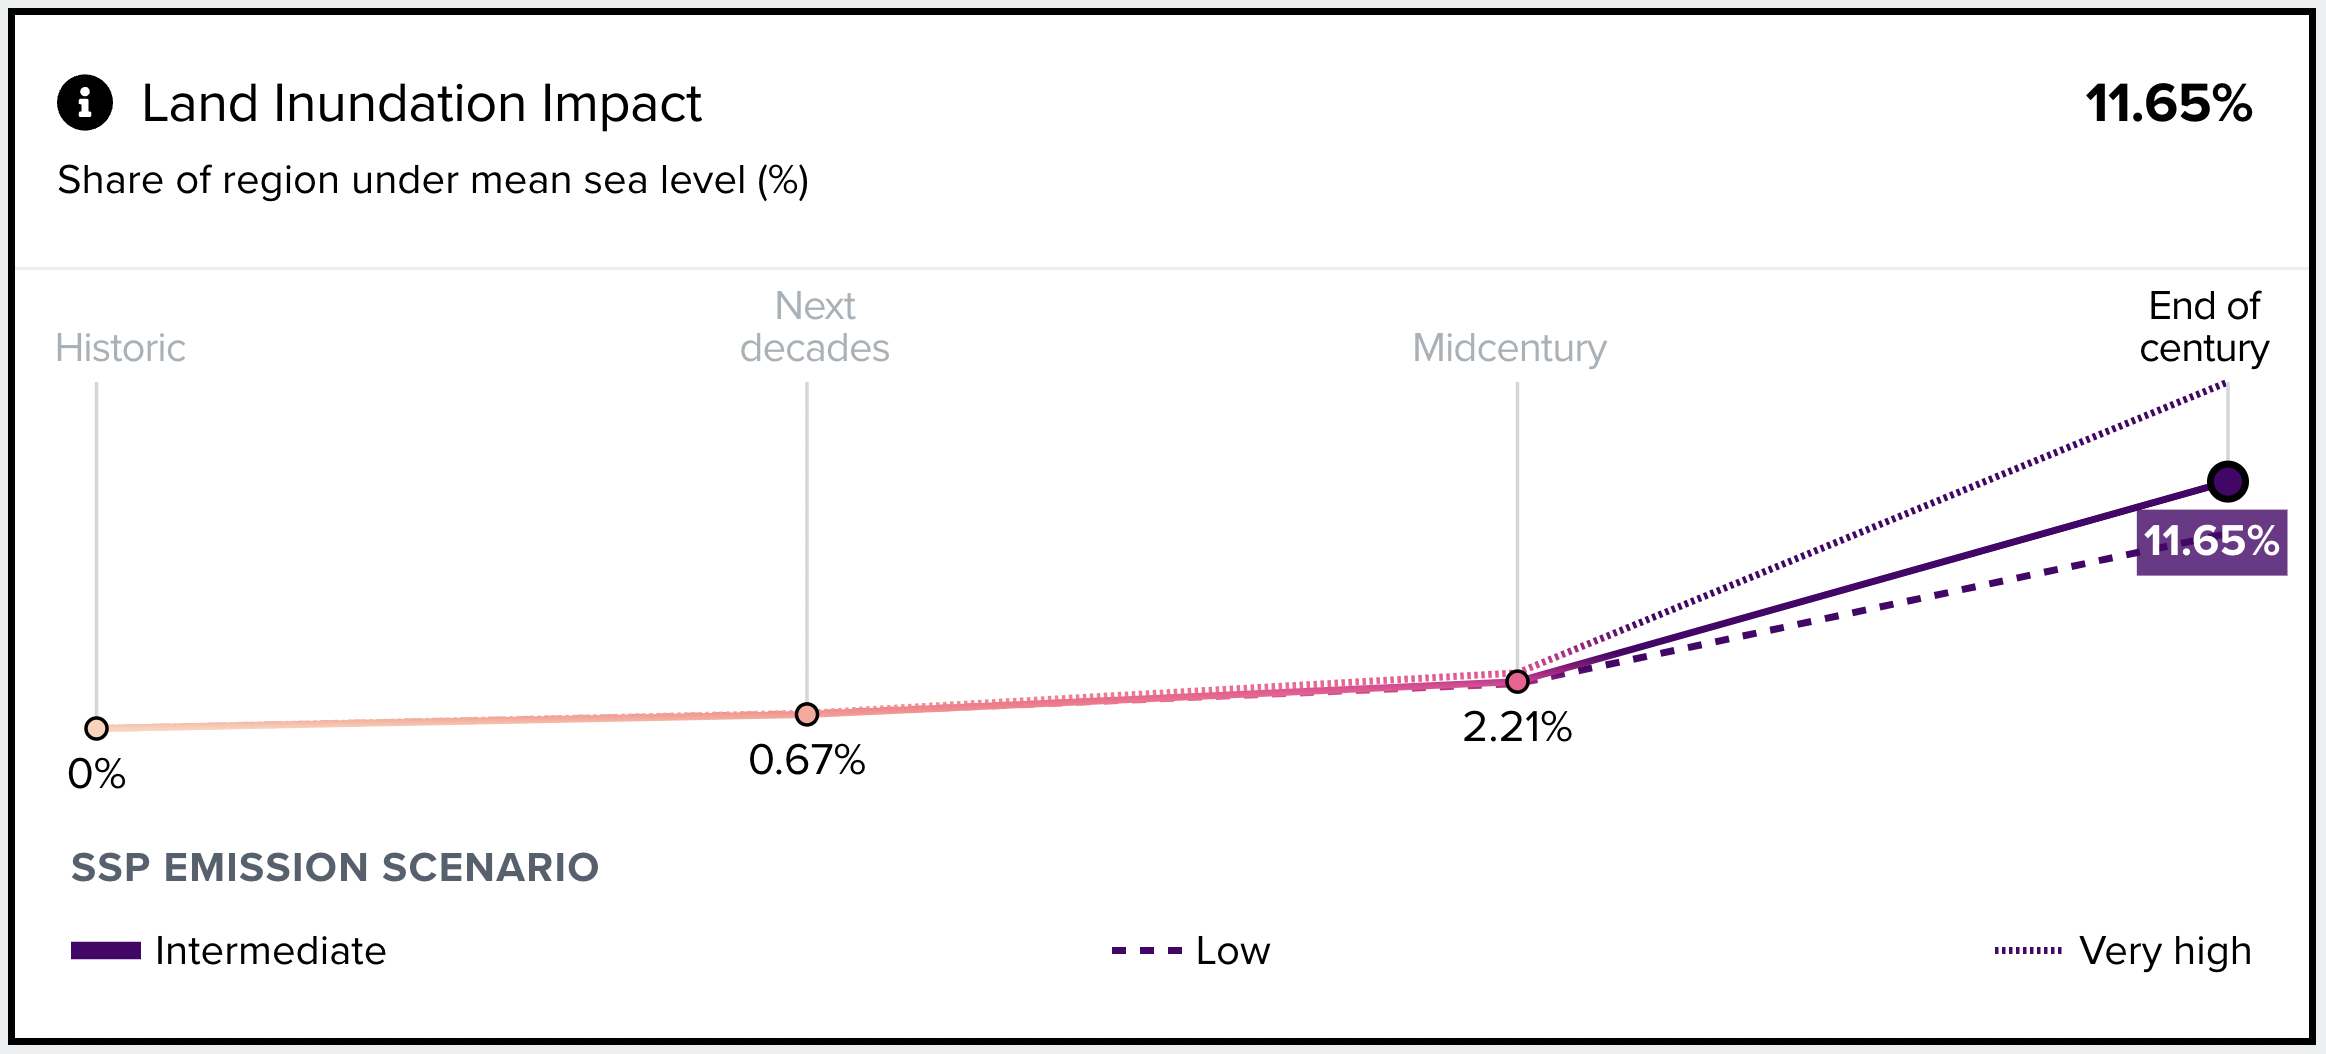Image resolution: width=2326 pixels, height=1054 pixels.
Task: Click the Historic data point circle
Action: pos(97,728)
